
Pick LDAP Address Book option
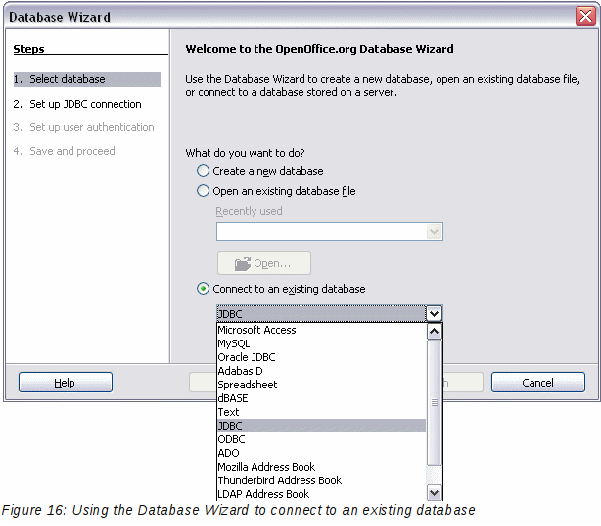(x=321, y=494)
